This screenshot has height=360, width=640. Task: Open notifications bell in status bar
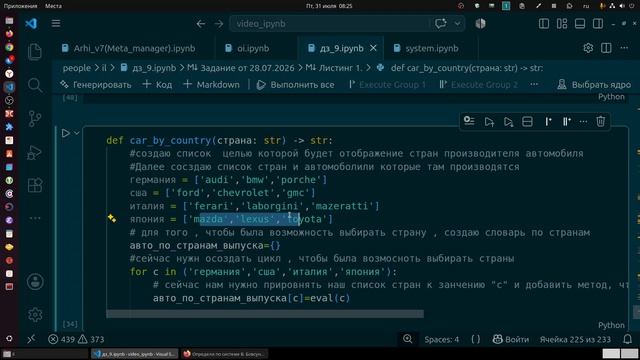click(627, 339)
